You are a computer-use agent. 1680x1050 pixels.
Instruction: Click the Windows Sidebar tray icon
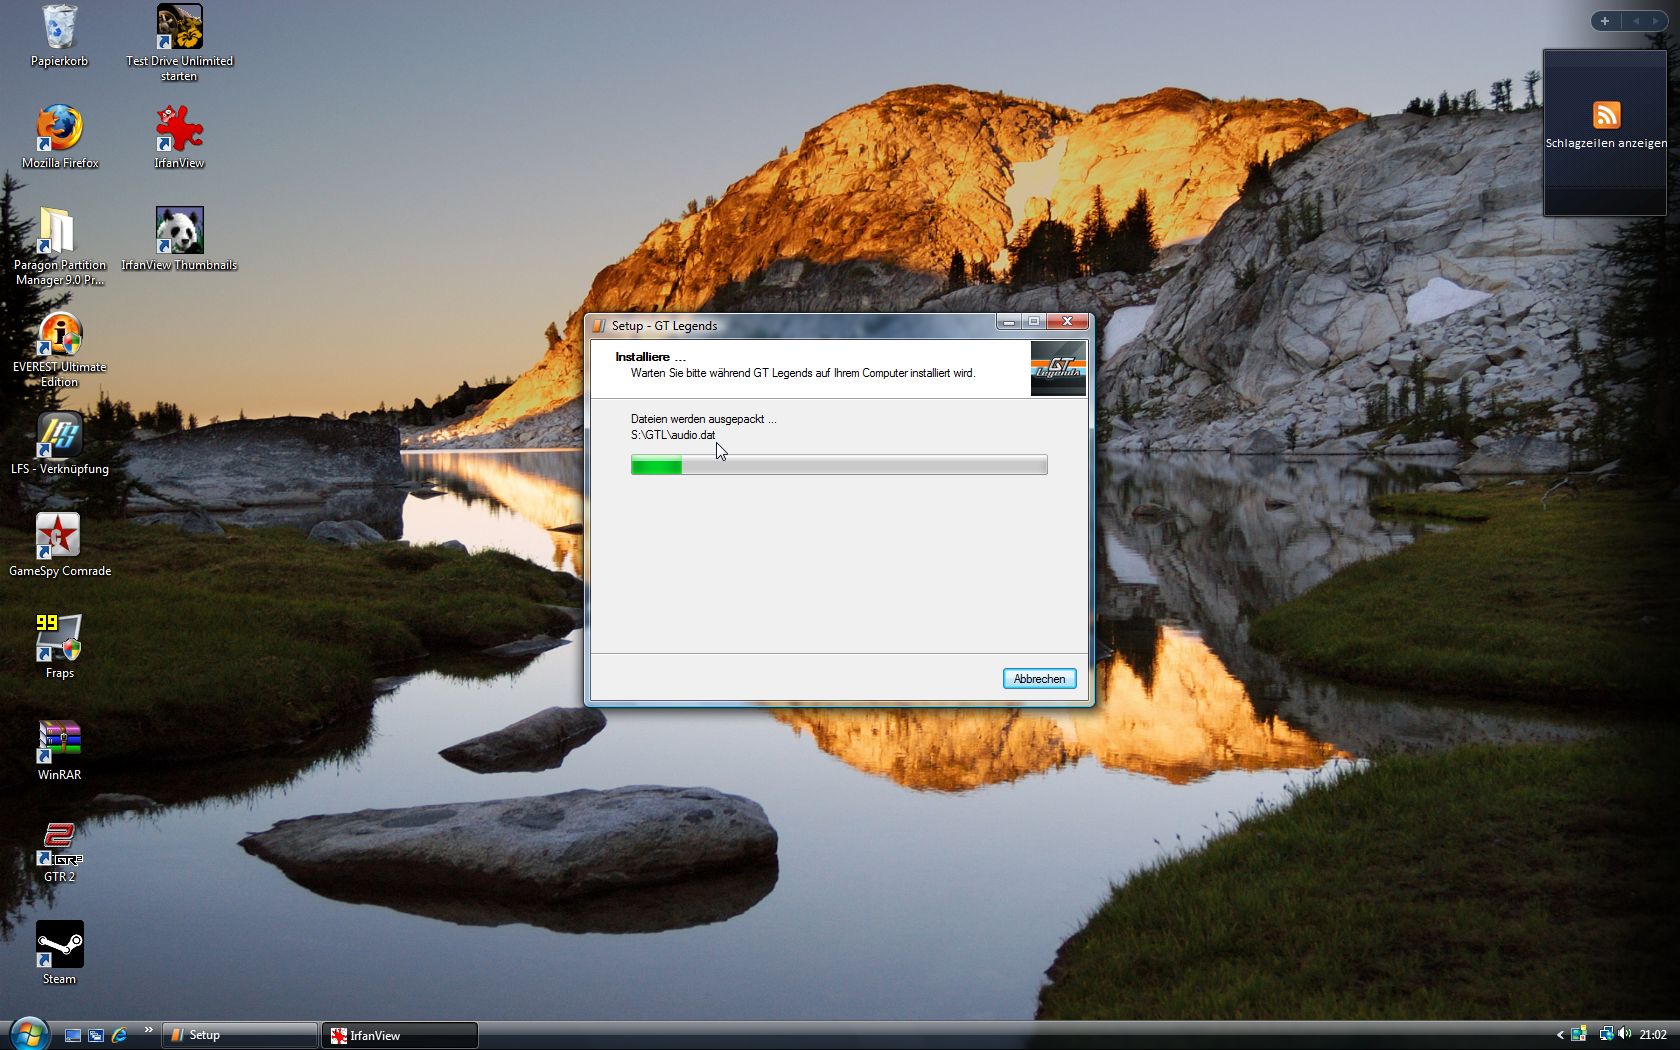1579,1035
